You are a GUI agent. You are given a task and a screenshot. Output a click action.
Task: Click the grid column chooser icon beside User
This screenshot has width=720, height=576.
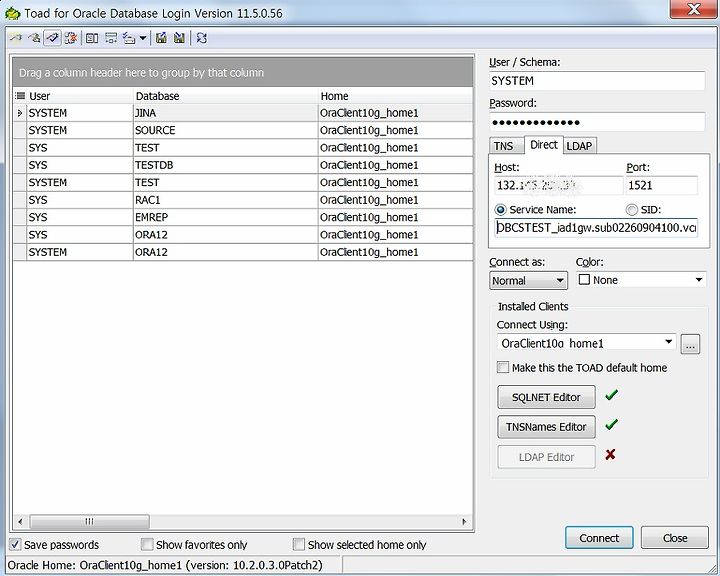click(20, 96)
